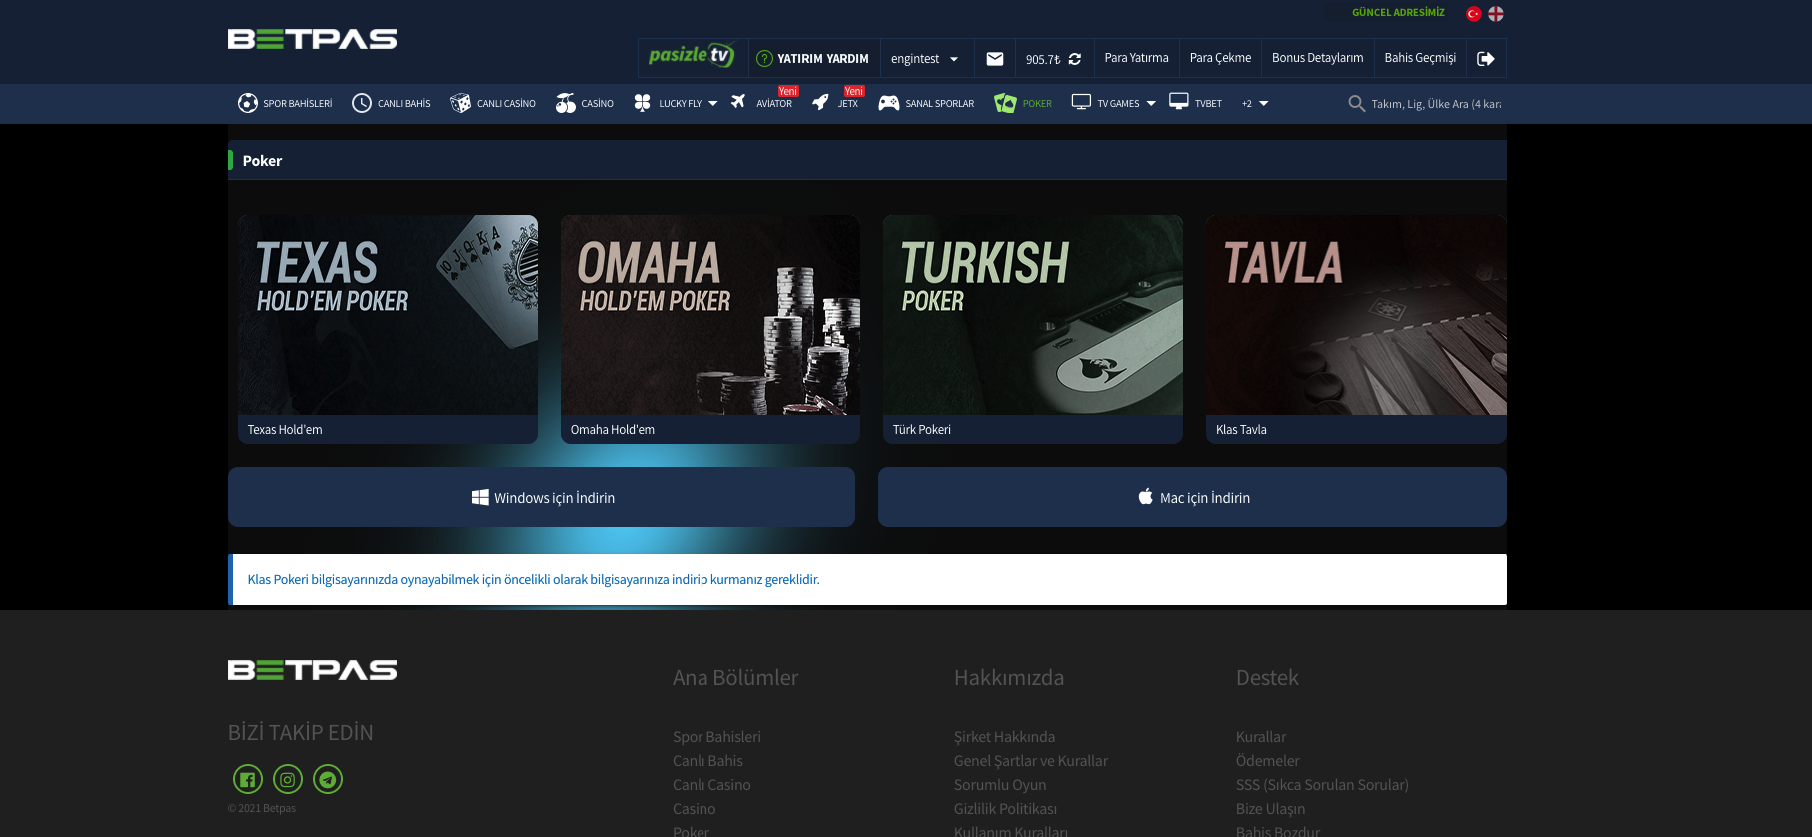Open the Telegram social icon
1812x837 pixels.
click(328, 779)
